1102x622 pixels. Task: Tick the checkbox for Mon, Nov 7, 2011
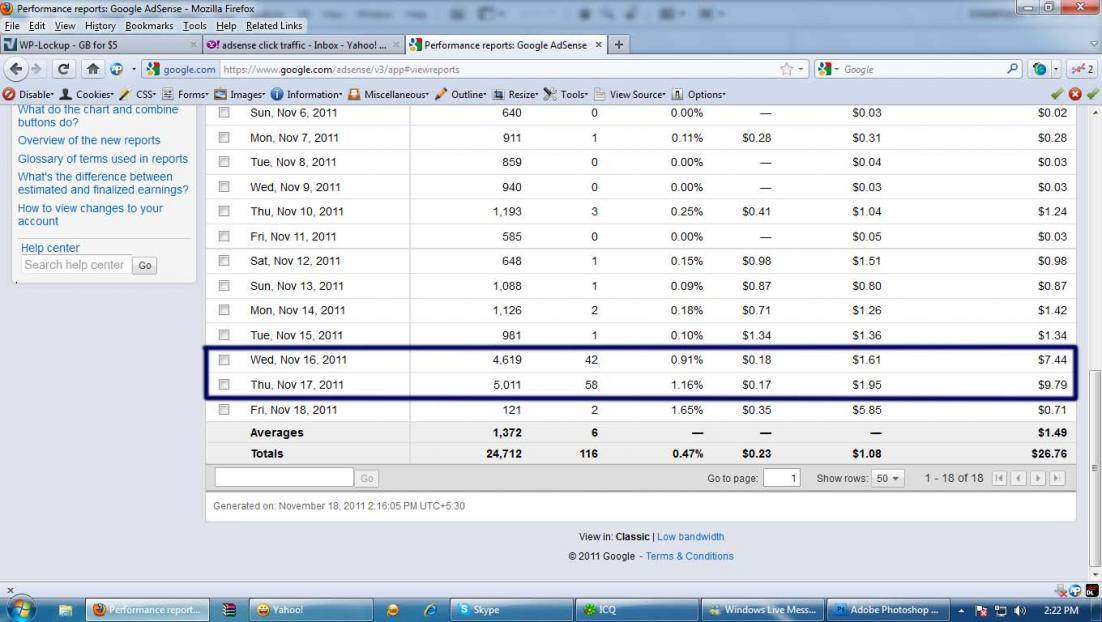(223, 138)
